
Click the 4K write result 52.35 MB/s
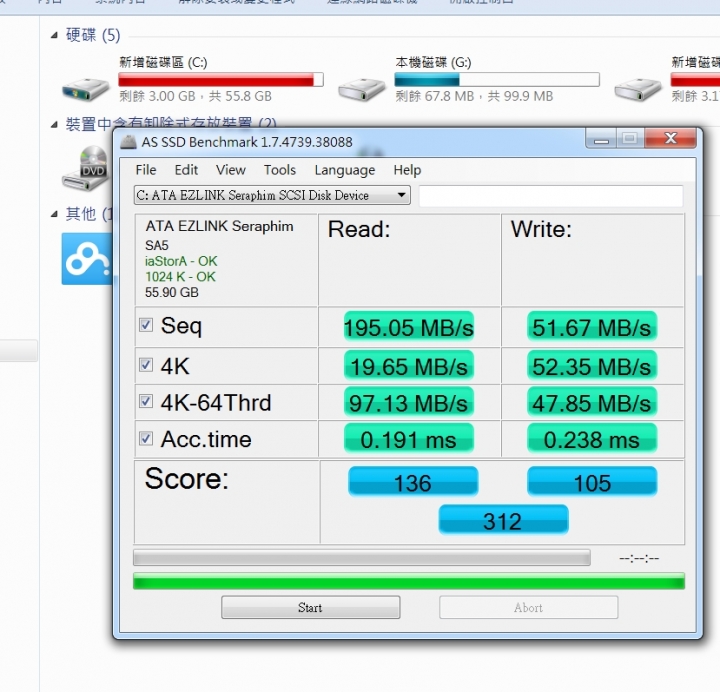click(591, 366)
